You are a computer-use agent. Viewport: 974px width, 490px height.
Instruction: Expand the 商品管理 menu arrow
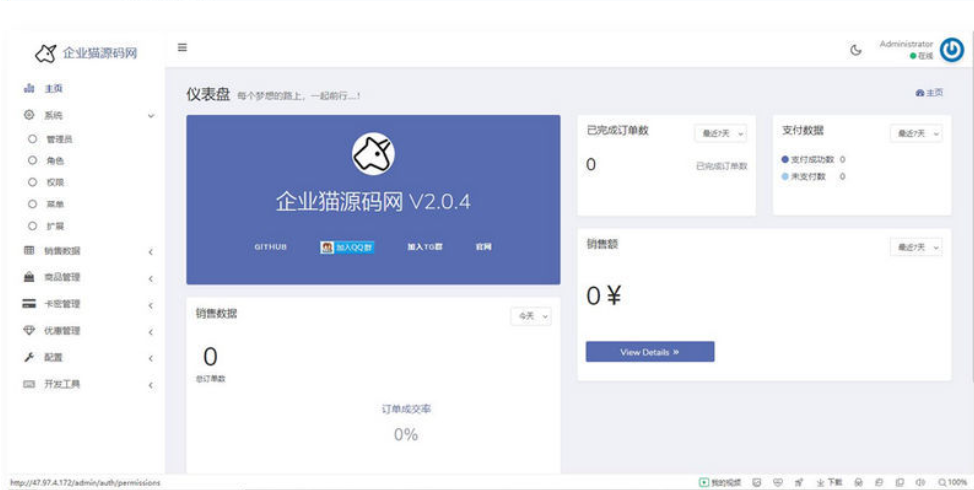tap(151, 278)
